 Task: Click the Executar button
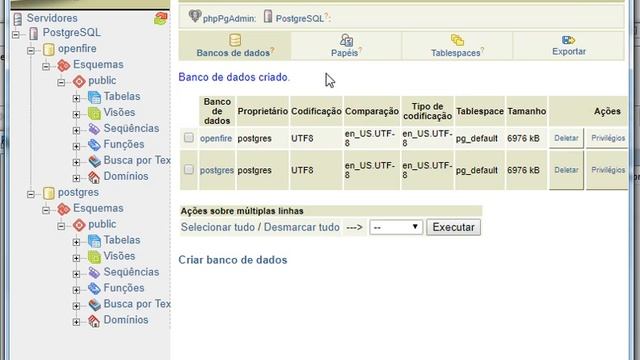click(453, 227)
